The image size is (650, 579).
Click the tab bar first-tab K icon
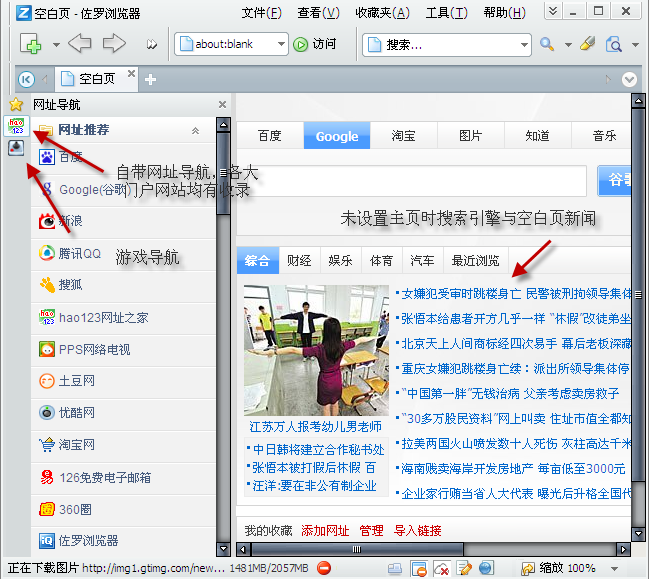pos(26,79)
